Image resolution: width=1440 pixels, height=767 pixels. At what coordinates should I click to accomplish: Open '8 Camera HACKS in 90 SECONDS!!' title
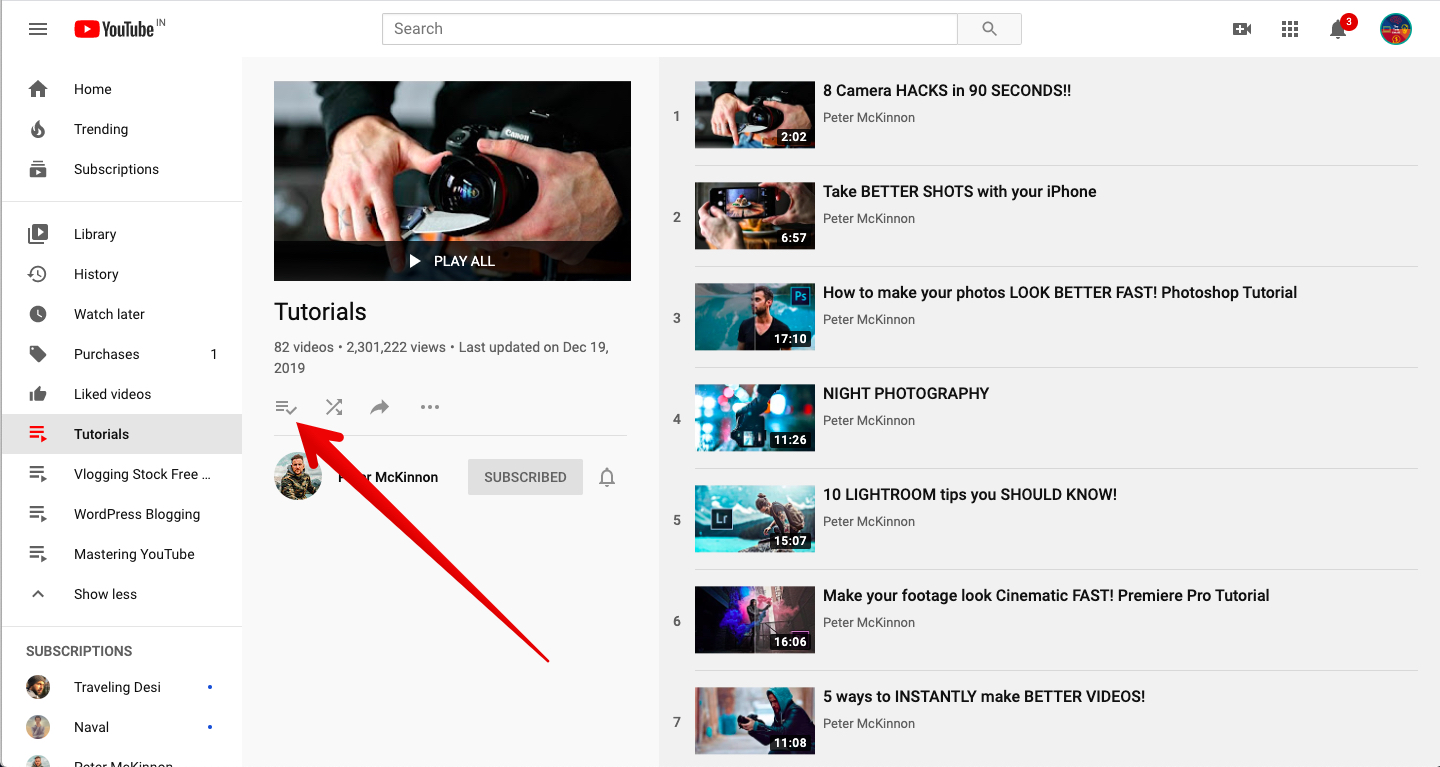pyautogui.click(x=947, y=90)
